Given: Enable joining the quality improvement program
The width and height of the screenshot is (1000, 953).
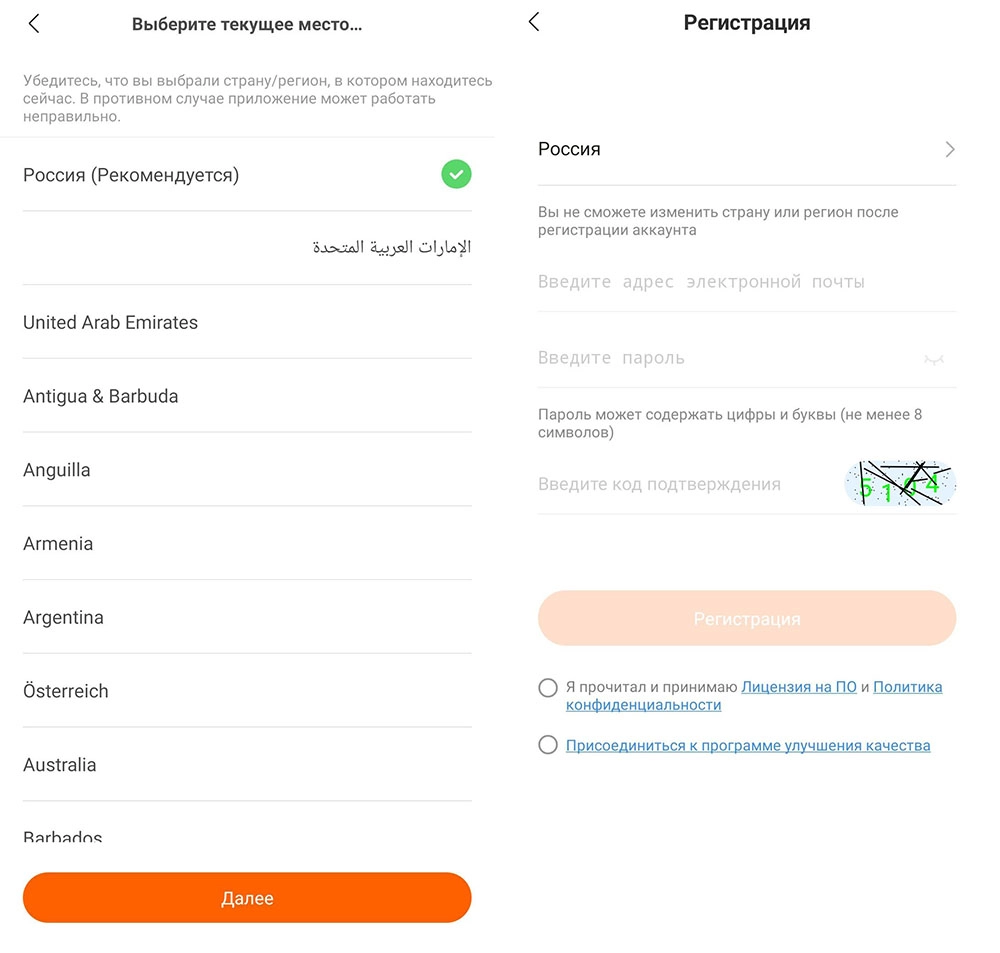Looking at the screenshot, I should tap(548, 744).
